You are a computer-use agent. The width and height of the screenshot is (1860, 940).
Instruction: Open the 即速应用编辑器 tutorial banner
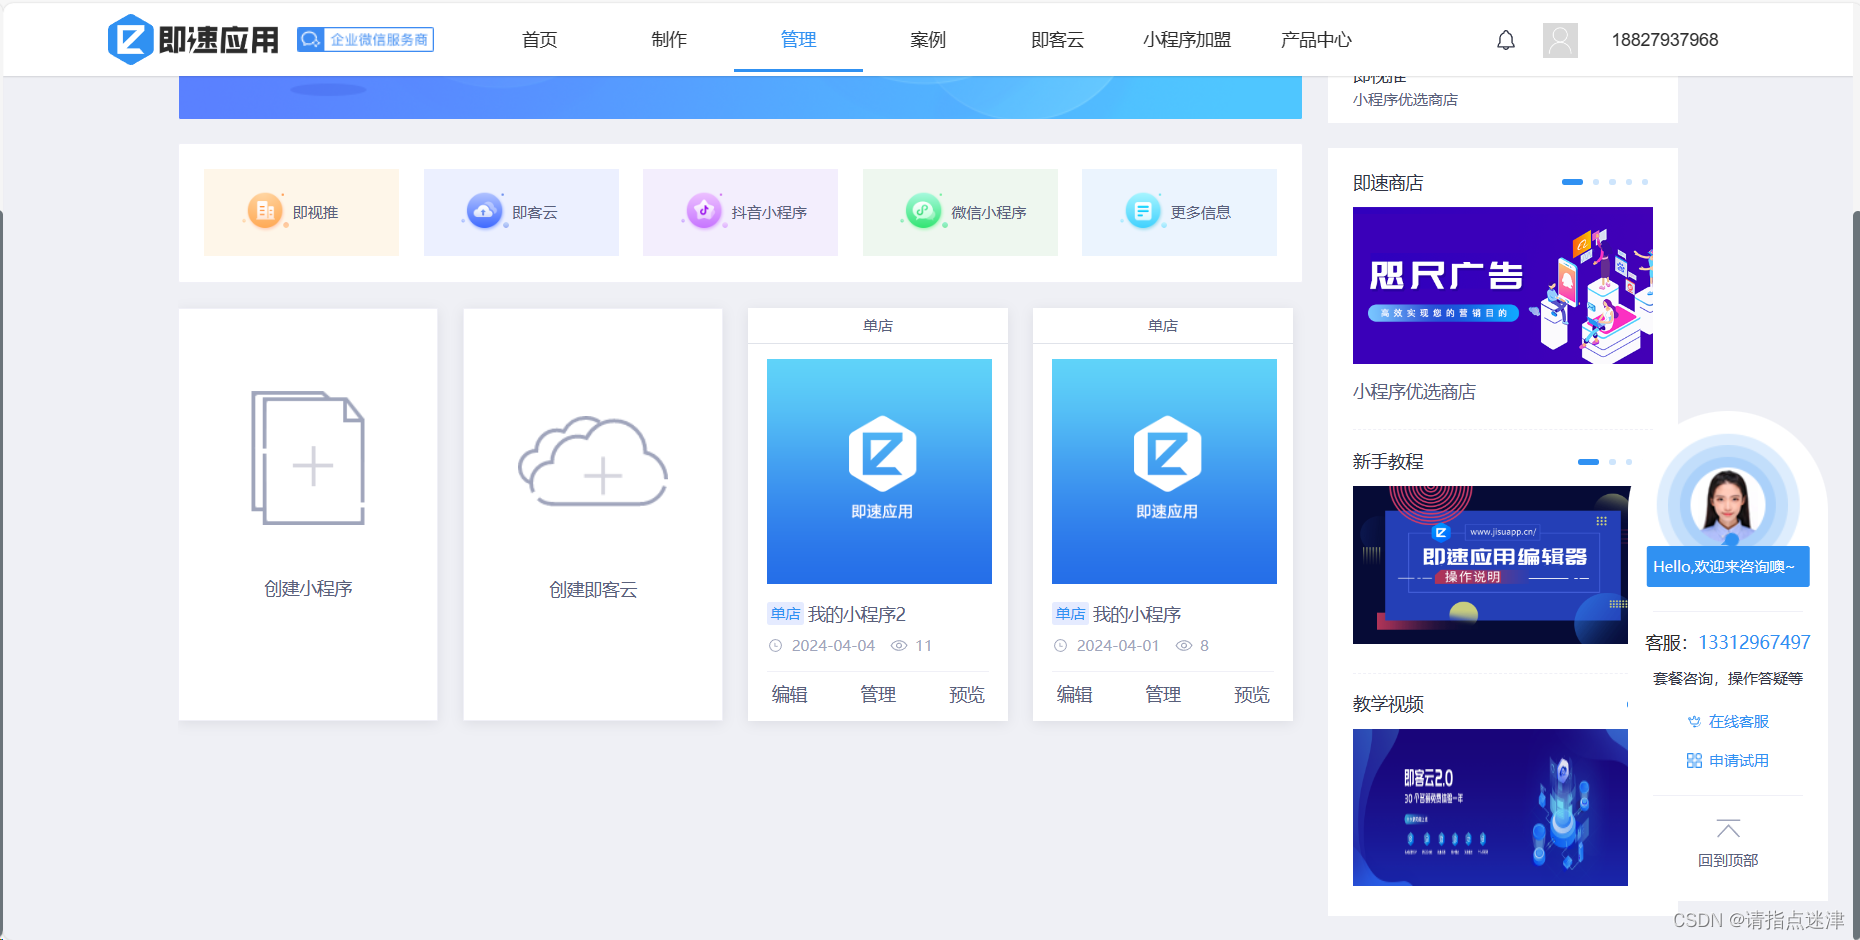(1490, 565)
